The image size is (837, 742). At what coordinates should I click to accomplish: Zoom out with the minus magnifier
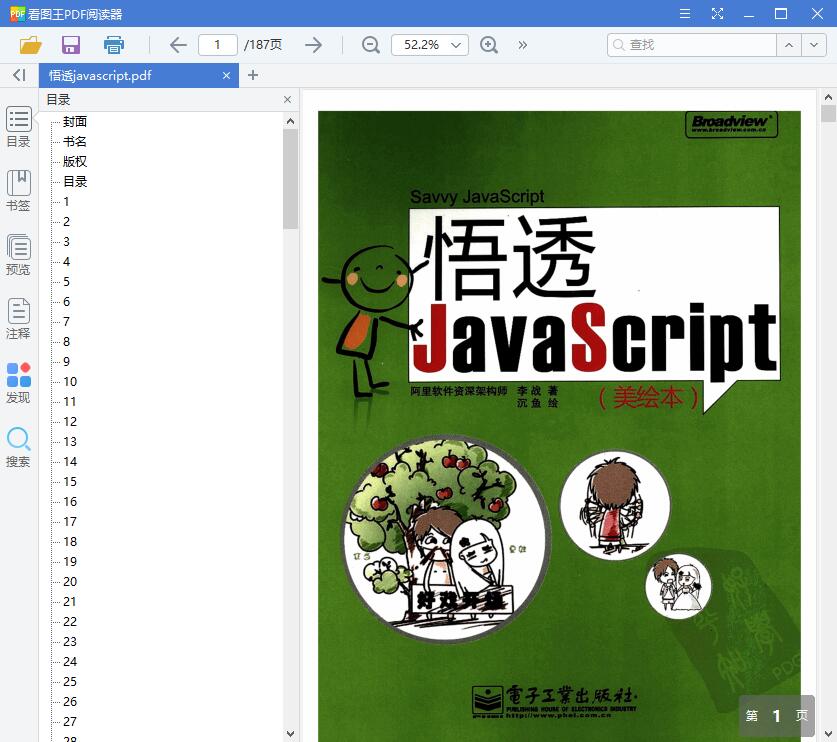[x=370, y=45]
